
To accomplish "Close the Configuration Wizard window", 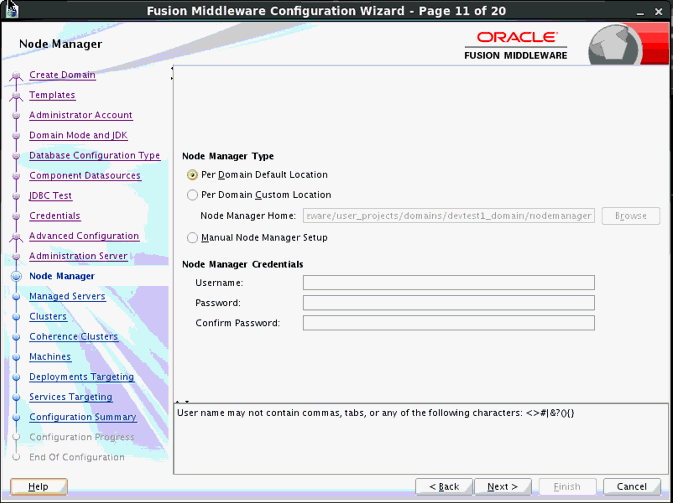I will pyautogui.click(x=659, y=12).
